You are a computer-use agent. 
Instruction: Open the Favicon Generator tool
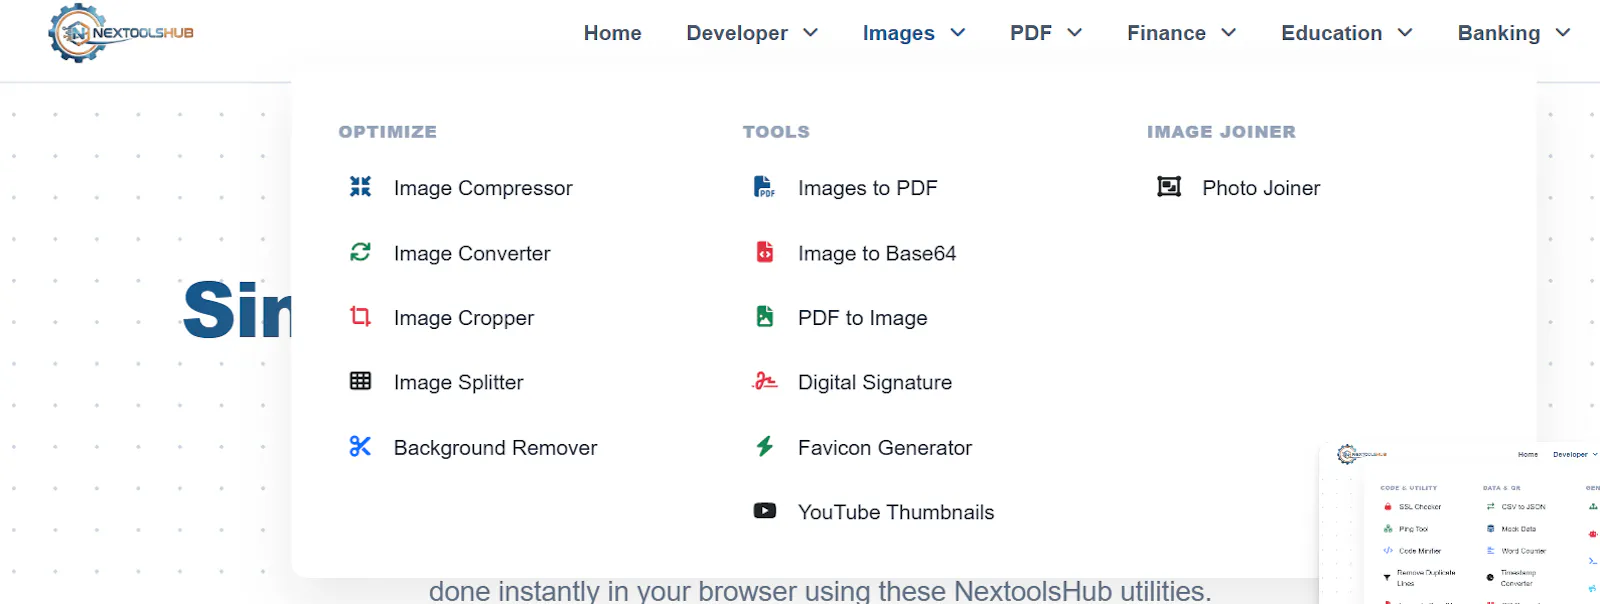click(885, 447)
